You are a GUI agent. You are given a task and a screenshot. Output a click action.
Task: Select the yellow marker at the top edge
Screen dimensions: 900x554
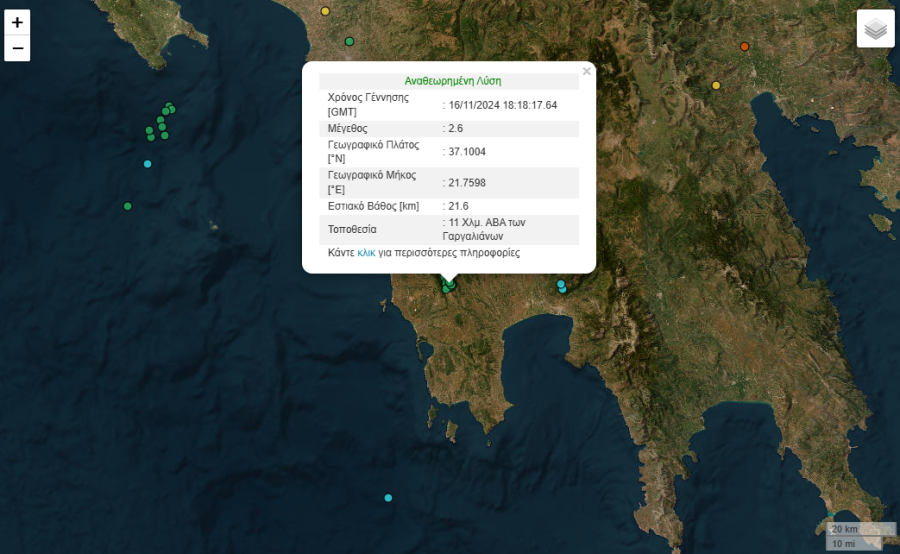pos(325,11)
